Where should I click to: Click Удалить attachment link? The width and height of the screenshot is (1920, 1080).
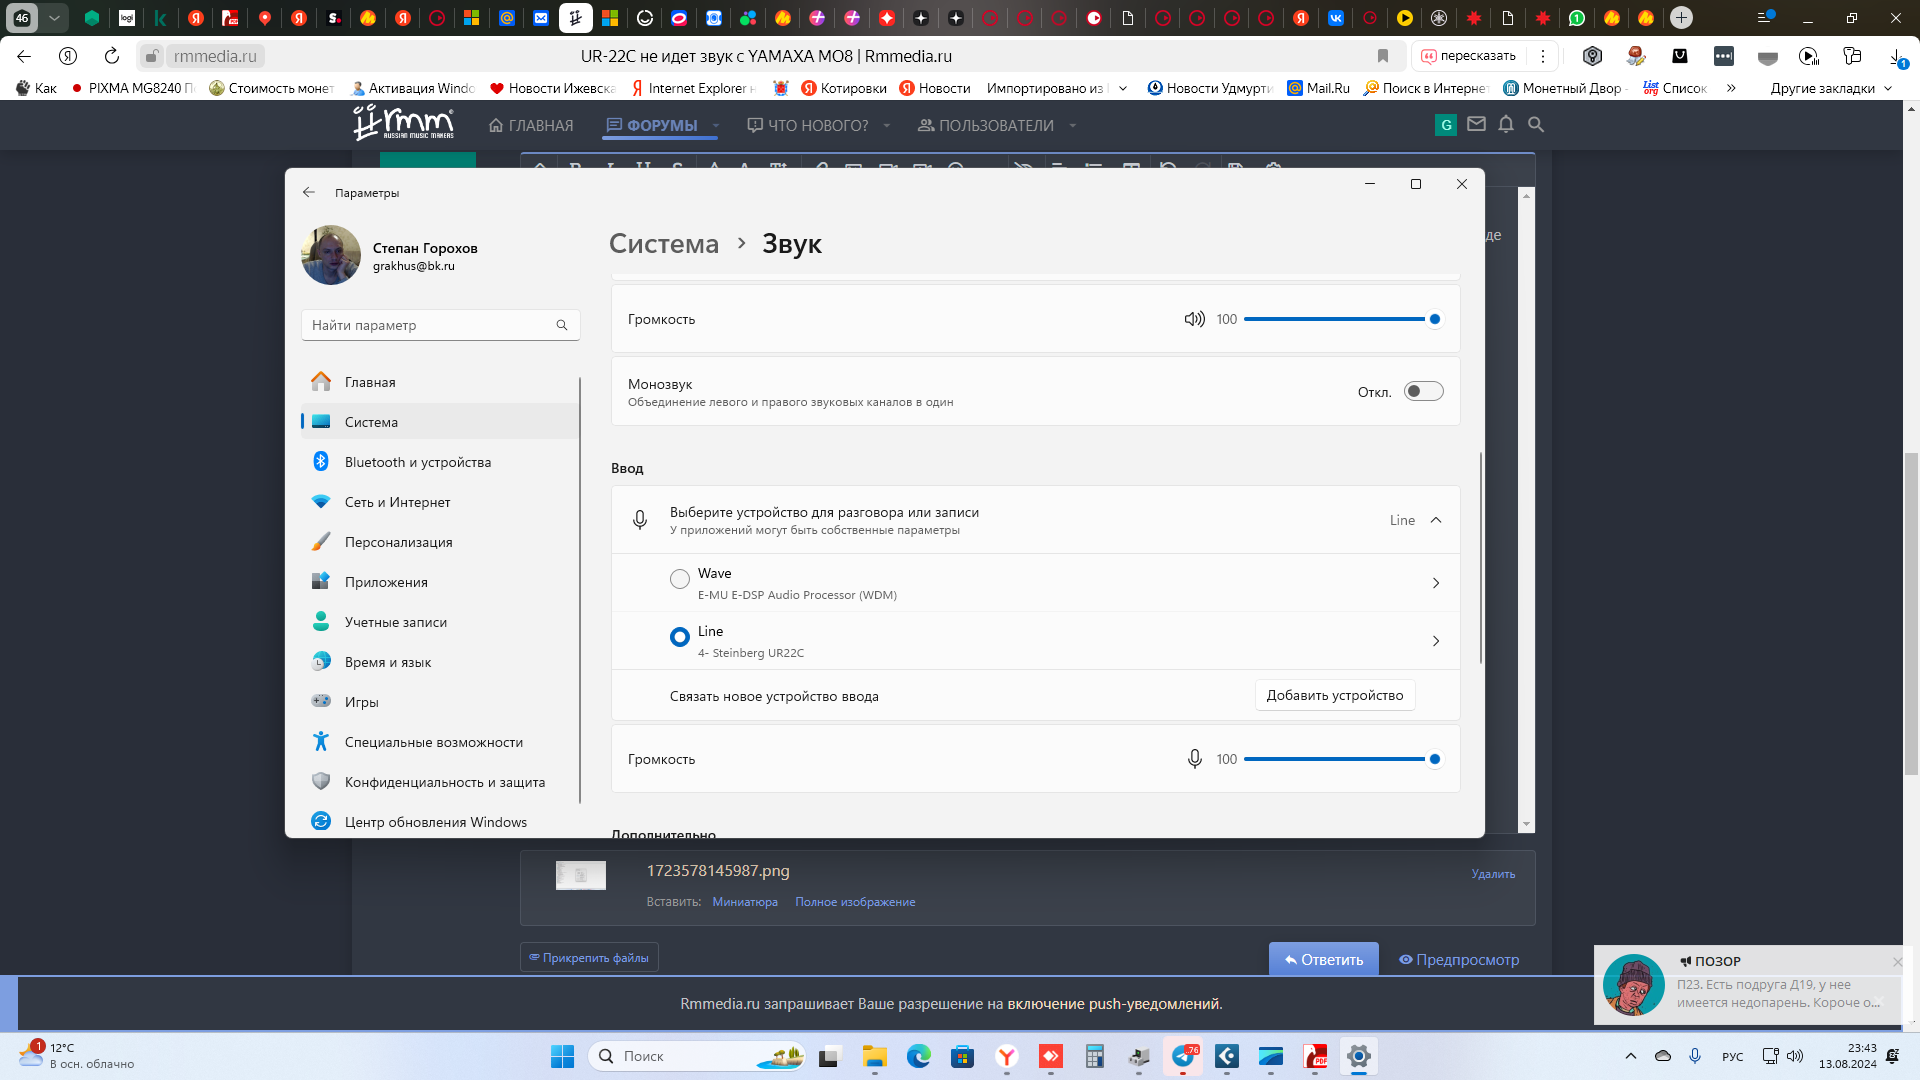pyautogui.click(x=1493, y=873)
